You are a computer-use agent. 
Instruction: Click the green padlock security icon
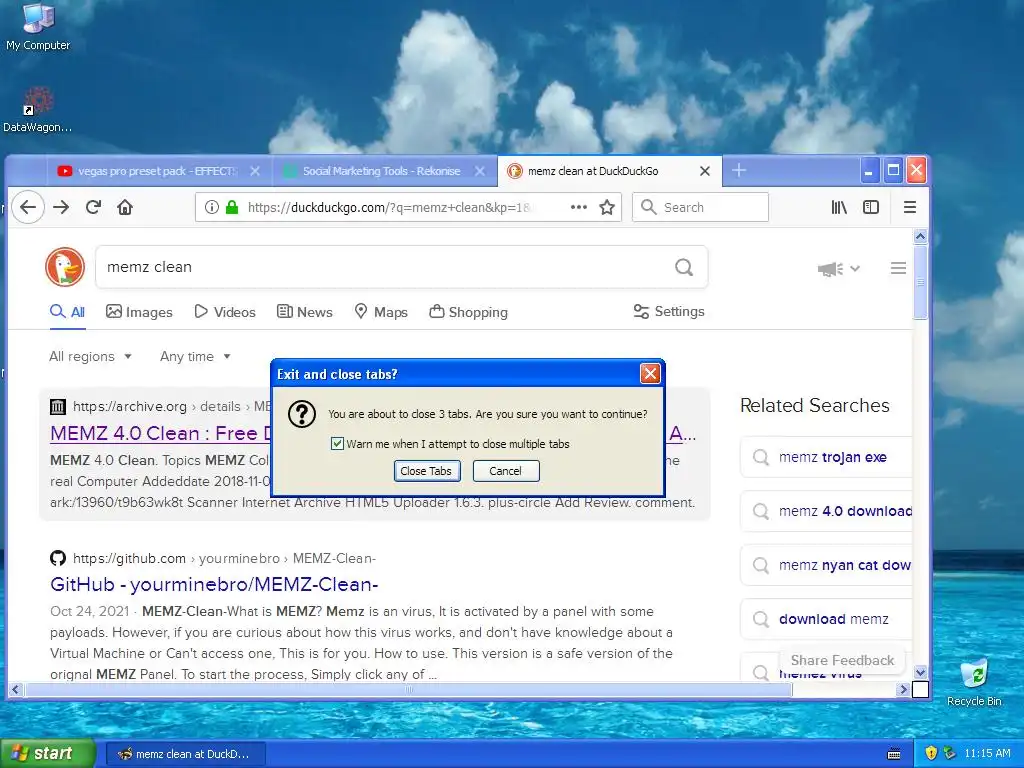click(x=232, y=208)
